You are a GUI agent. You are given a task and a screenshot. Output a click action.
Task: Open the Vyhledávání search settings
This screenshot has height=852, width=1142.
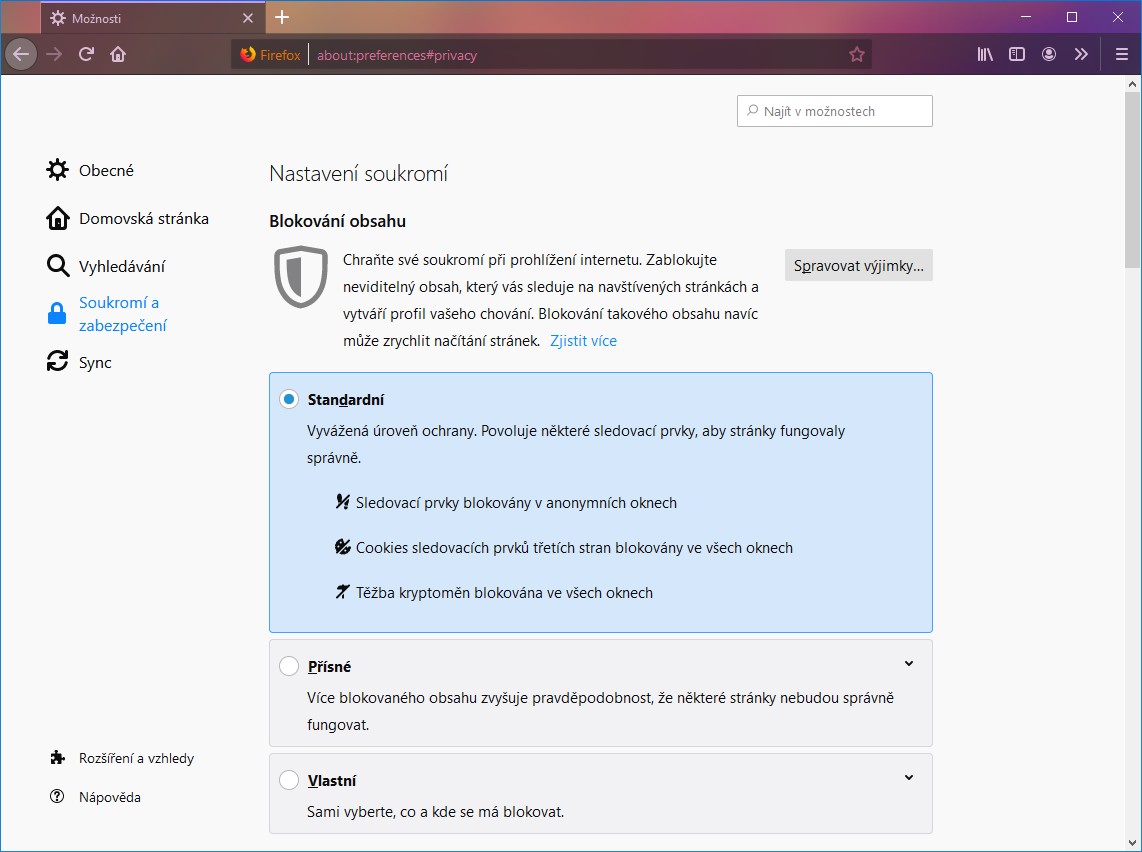point(126,266)
